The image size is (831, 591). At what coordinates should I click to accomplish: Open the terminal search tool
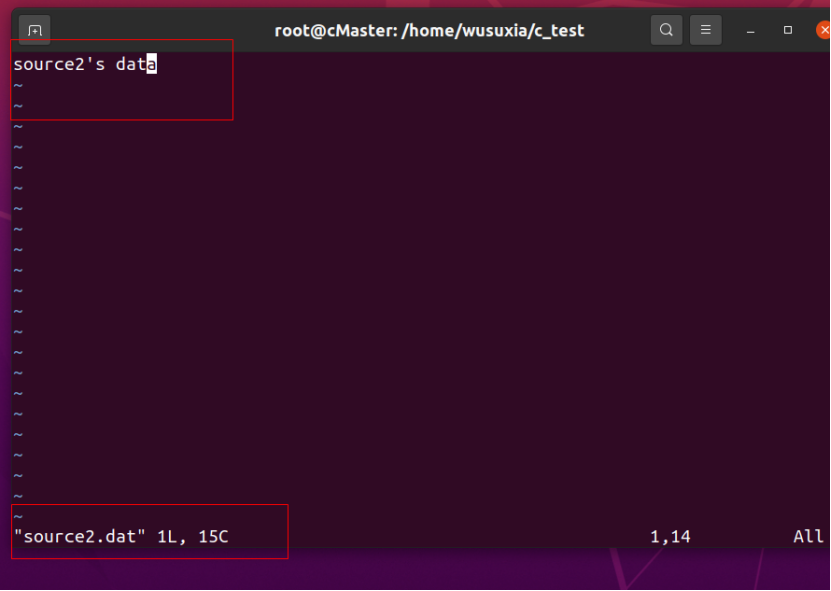[x=666, y=30]
